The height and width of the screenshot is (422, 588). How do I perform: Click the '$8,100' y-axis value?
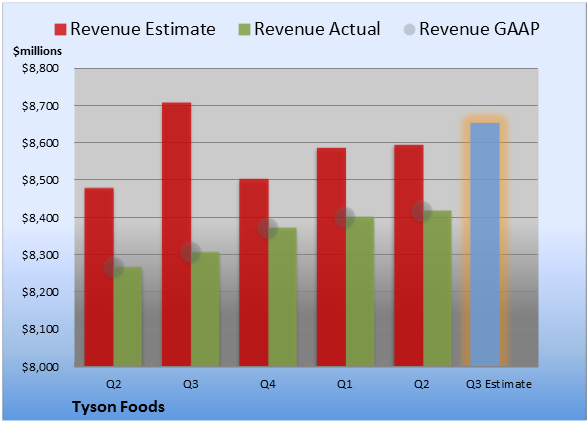[40, 329]
